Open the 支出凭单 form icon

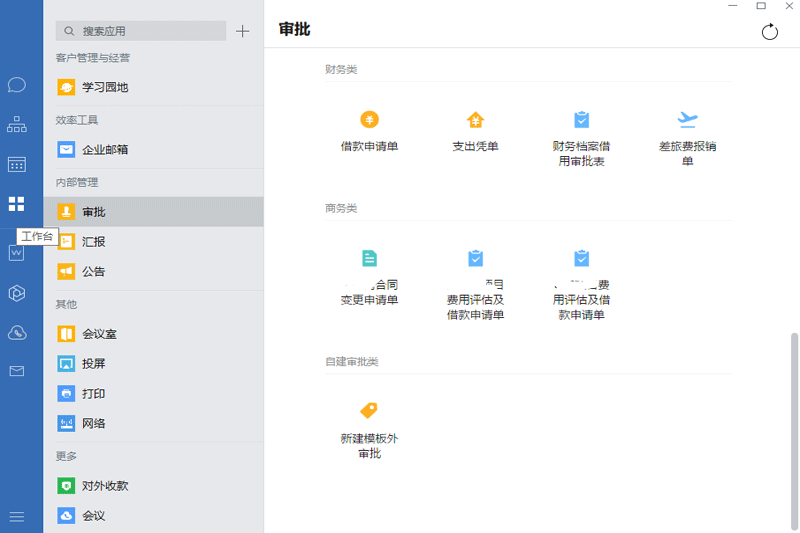click(x=475, y=121)
